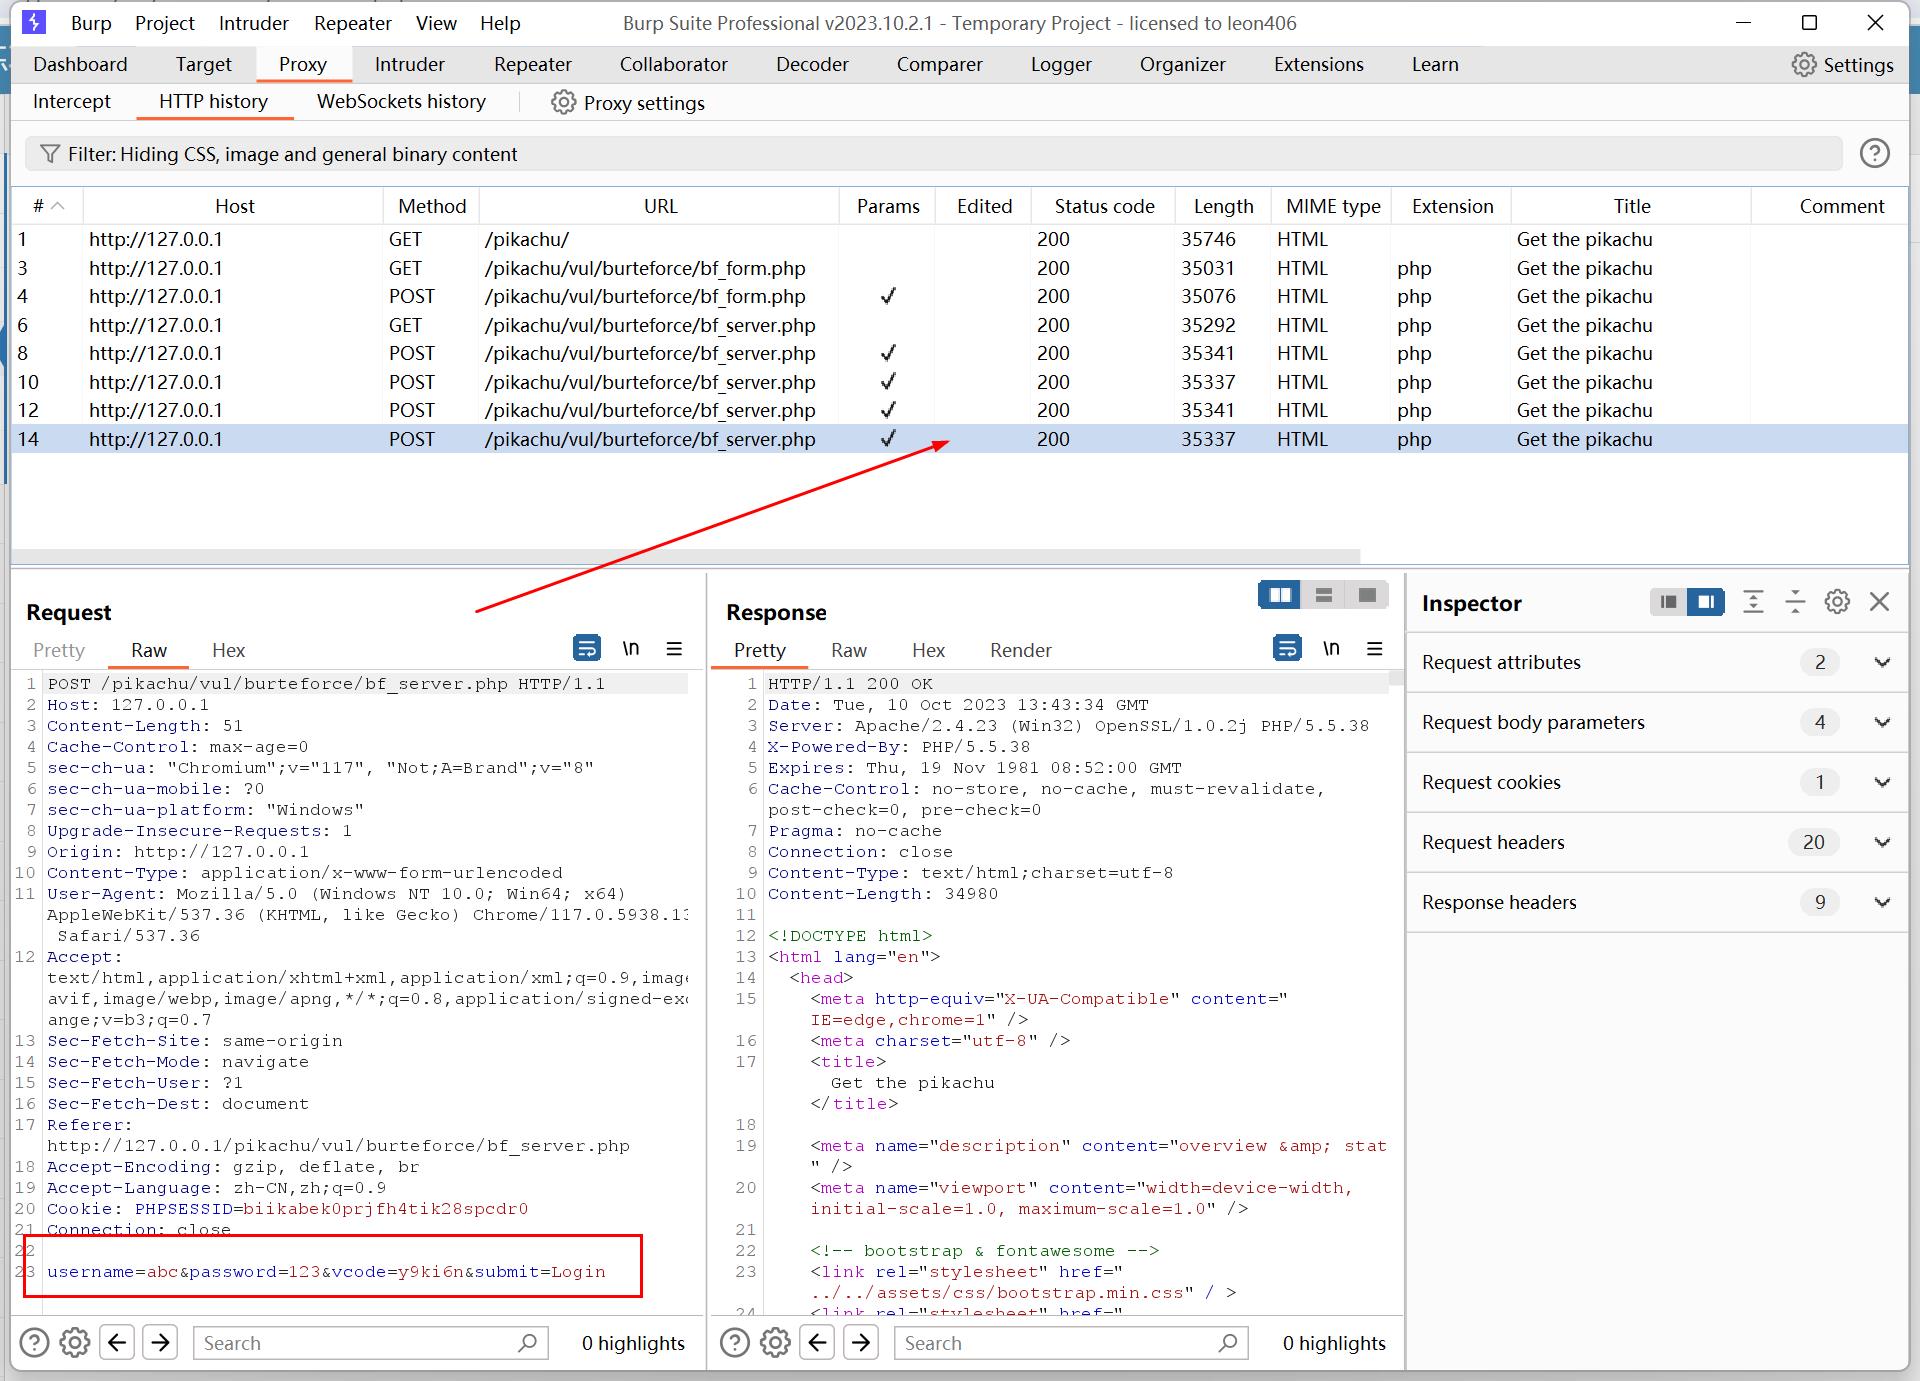Open the filter bar funnel
Image resolution: width=1920 pixels, height=1381 pixels.
49,154
